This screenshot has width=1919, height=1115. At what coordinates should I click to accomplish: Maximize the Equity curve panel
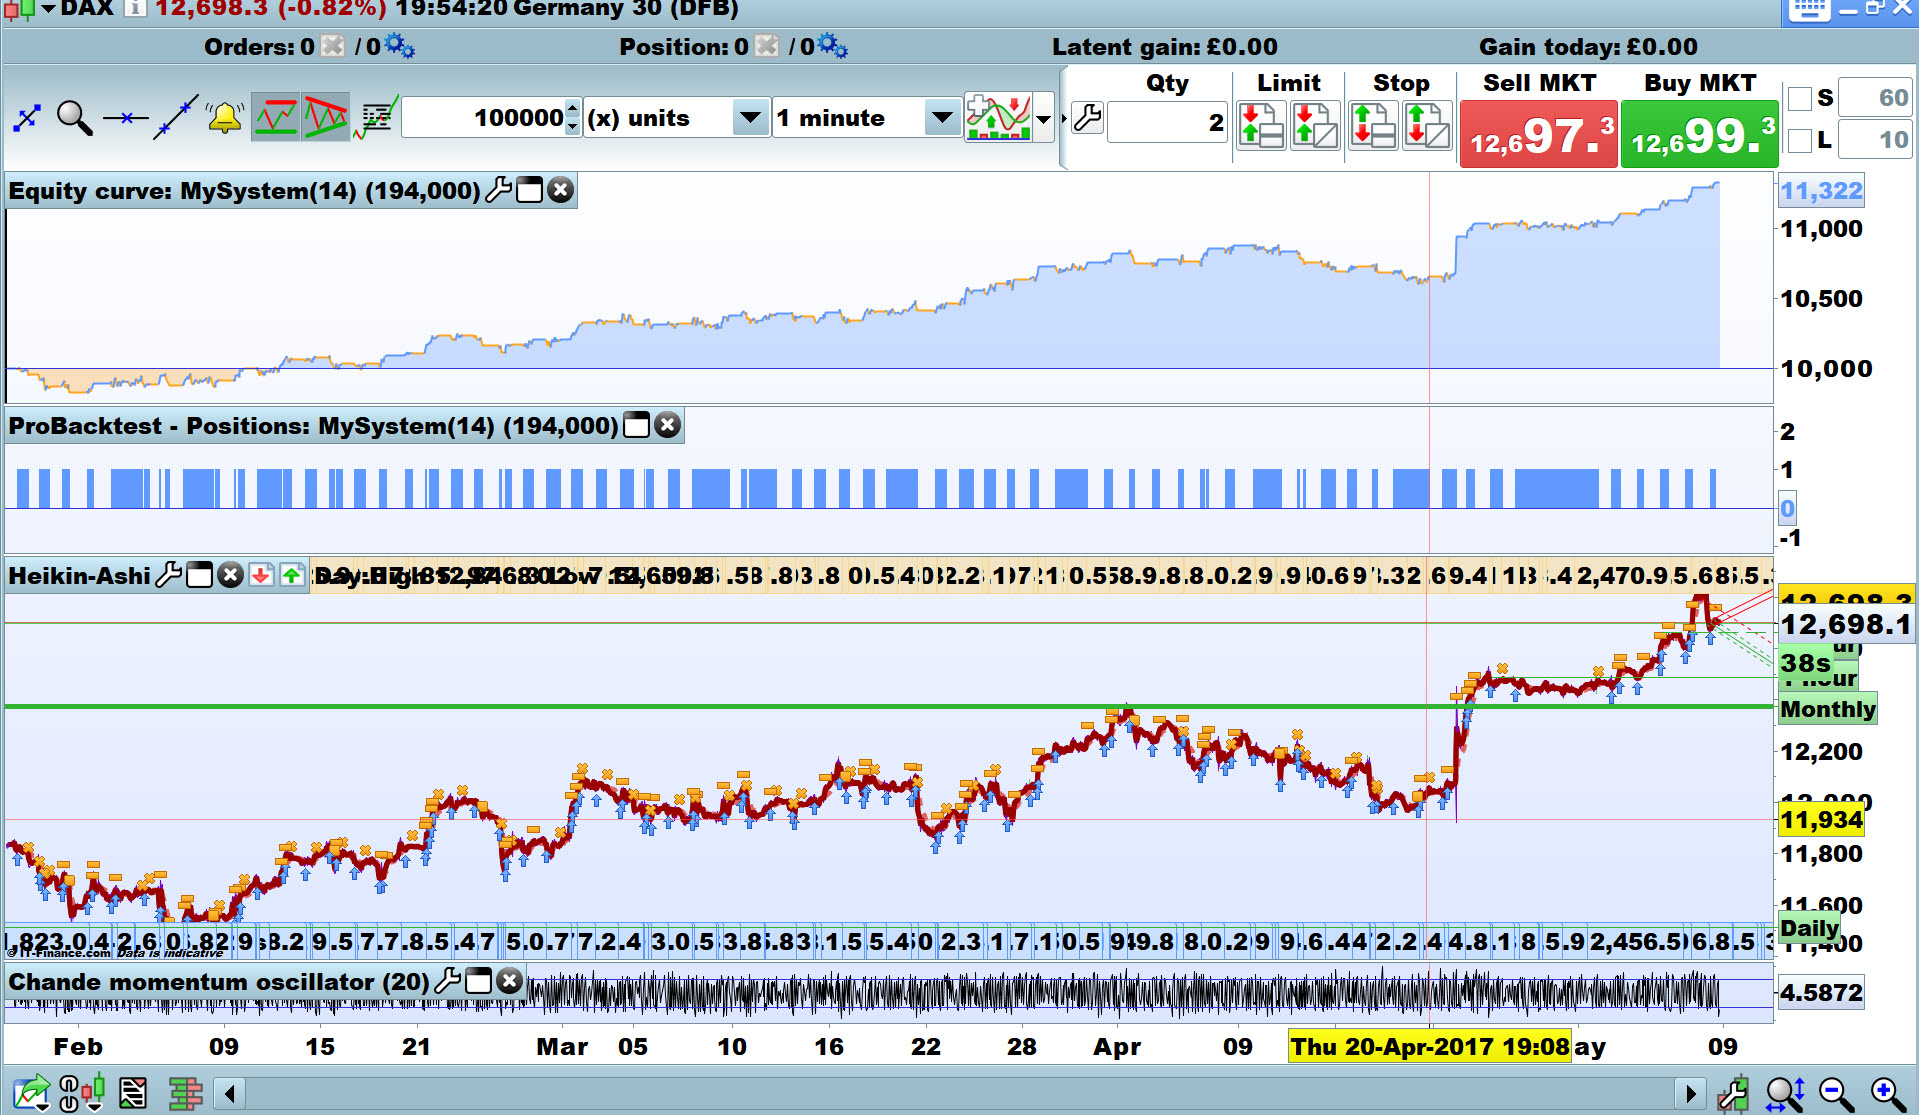[x=530, y=190]
